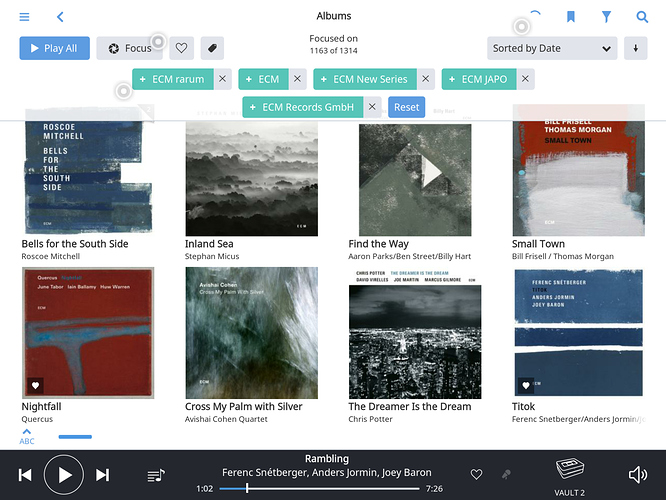Image resolution: width=666 pixels, height=500 pixels.
Task: Open the Titok album cover
Action: [x=579, y=333]
